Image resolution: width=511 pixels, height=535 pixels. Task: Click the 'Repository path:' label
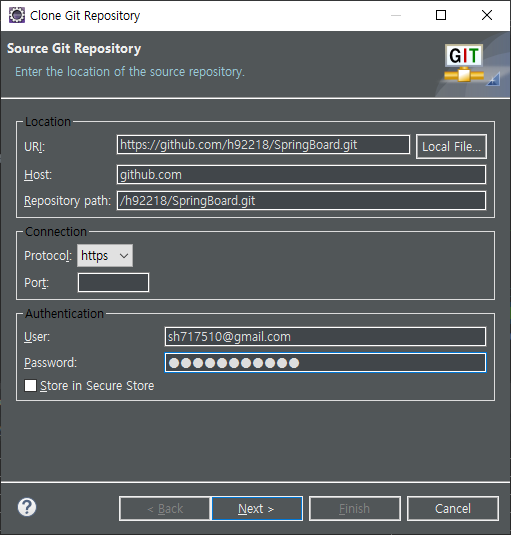pos(67,201)
